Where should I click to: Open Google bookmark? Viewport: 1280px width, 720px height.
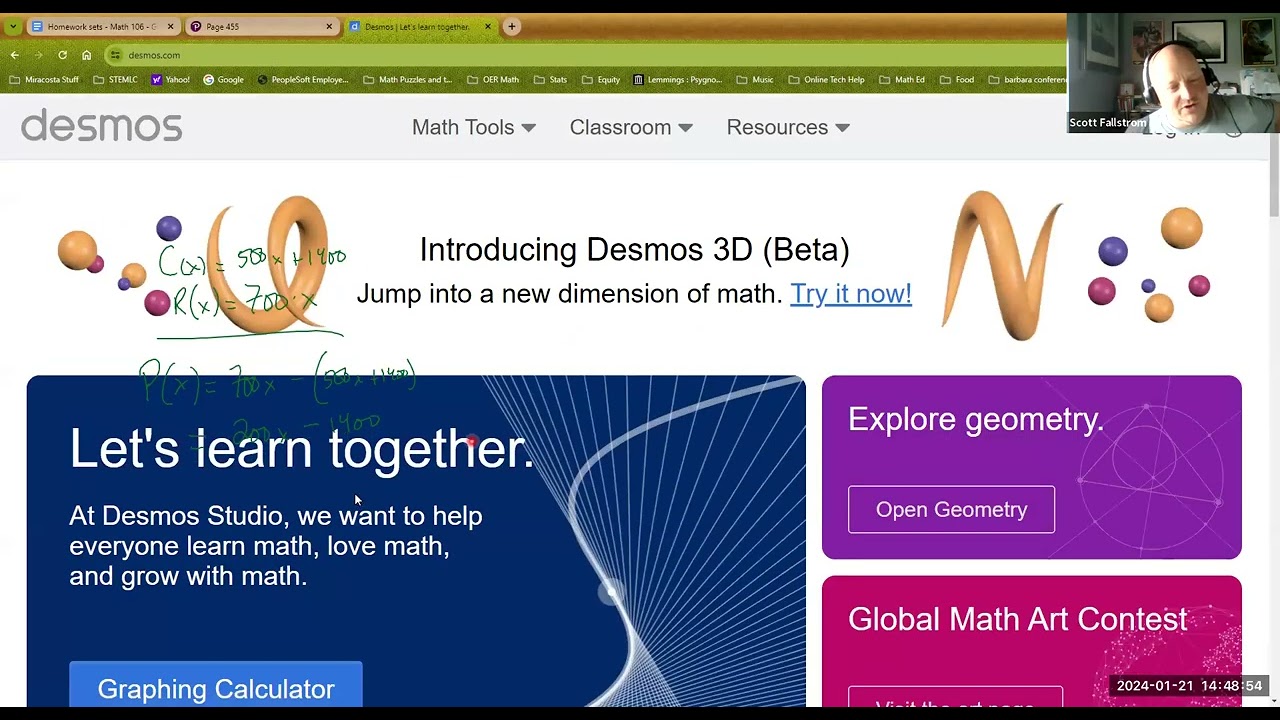click(223, 80)
